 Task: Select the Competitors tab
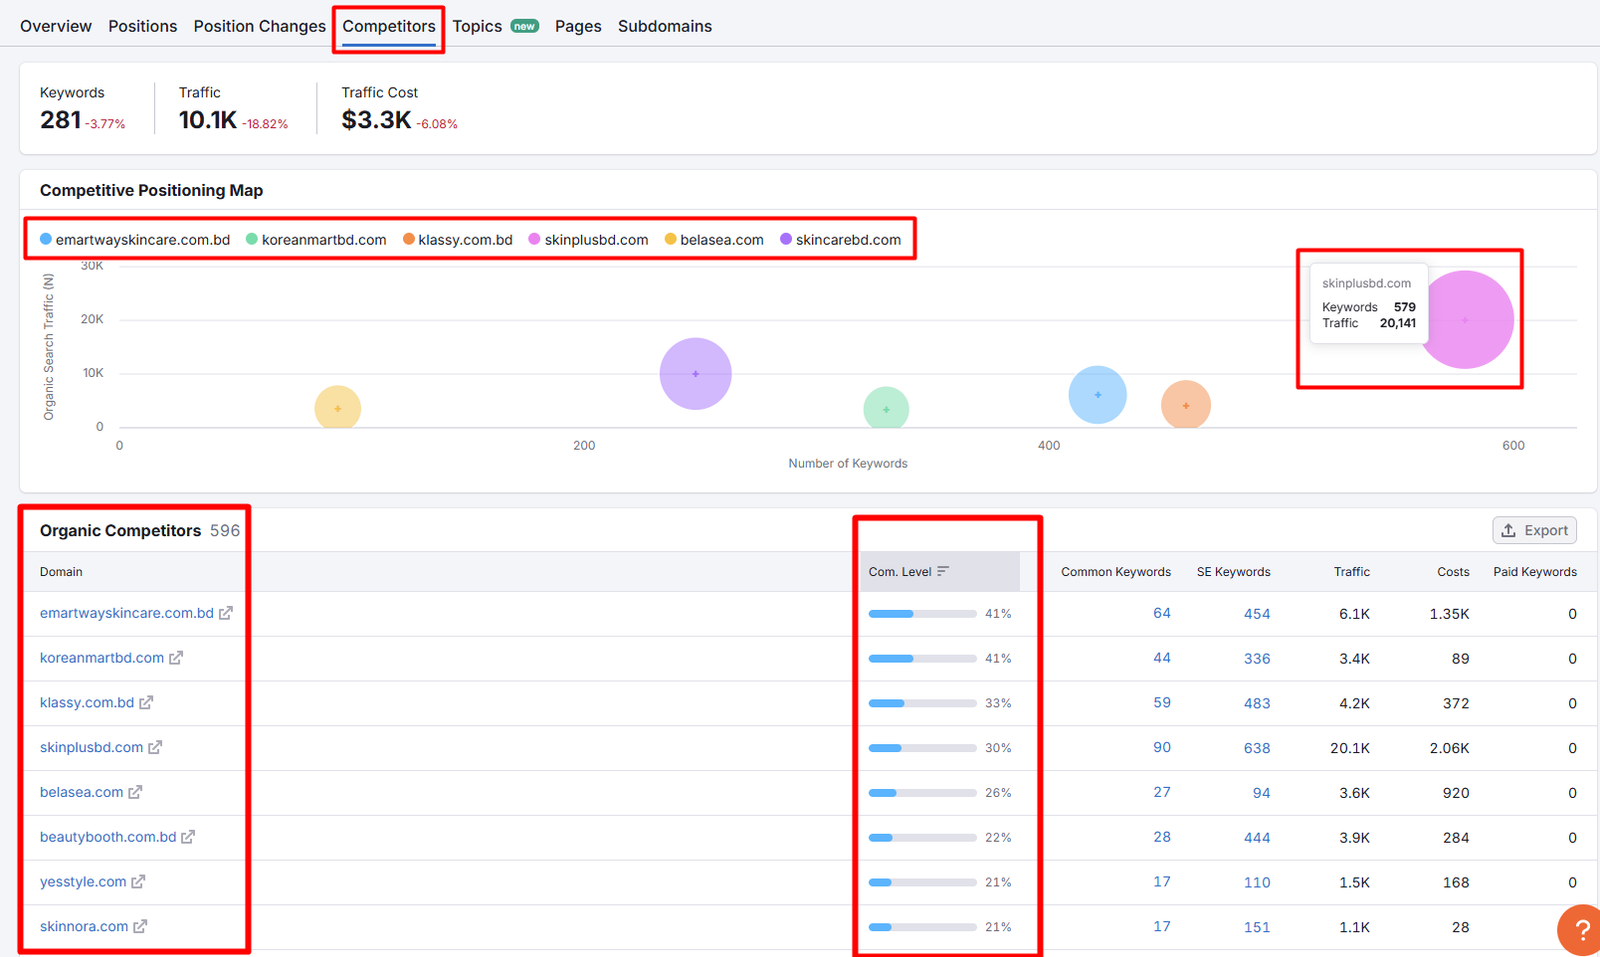tap(389, 26)
